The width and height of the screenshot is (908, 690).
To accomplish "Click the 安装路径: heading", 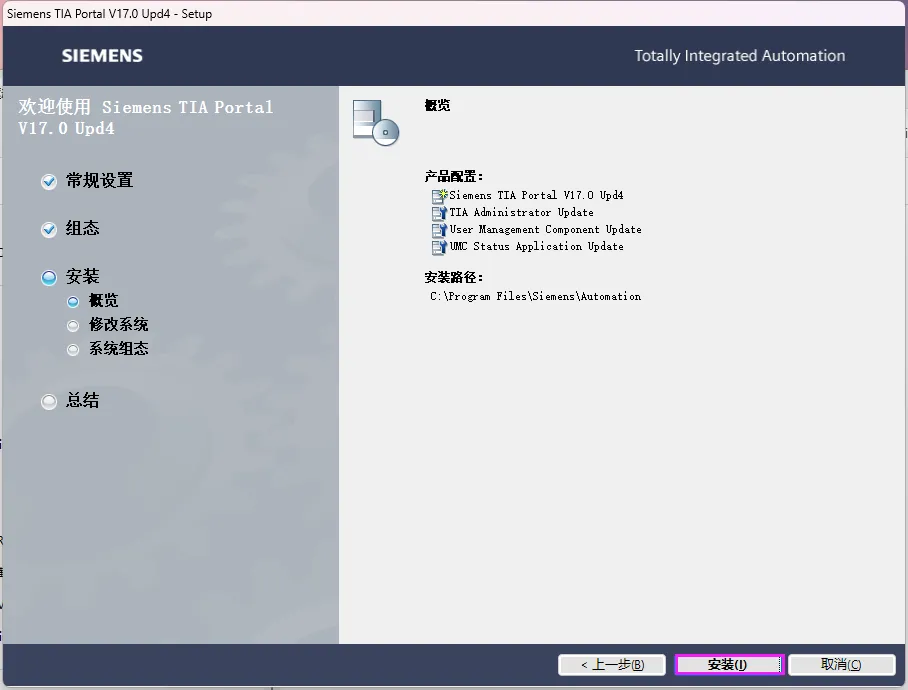I will coord(453,277).
